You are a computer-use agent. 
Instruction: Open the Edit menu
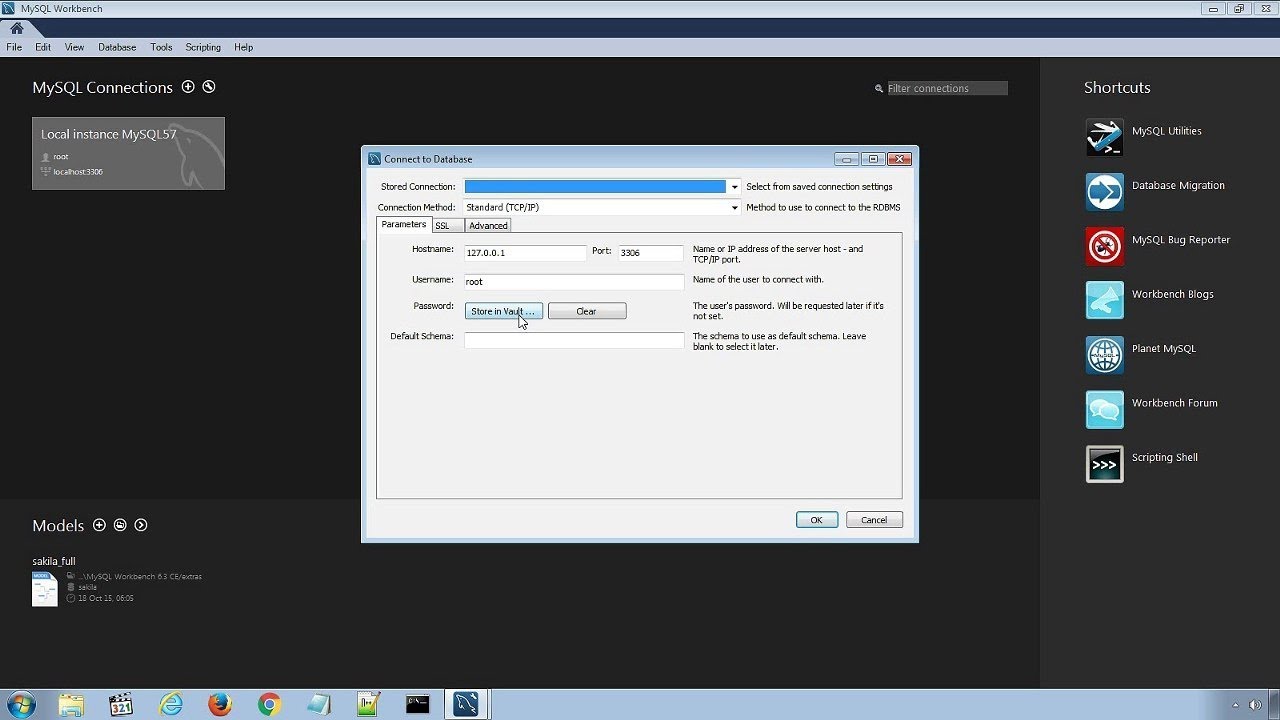[x=43, y=47]
